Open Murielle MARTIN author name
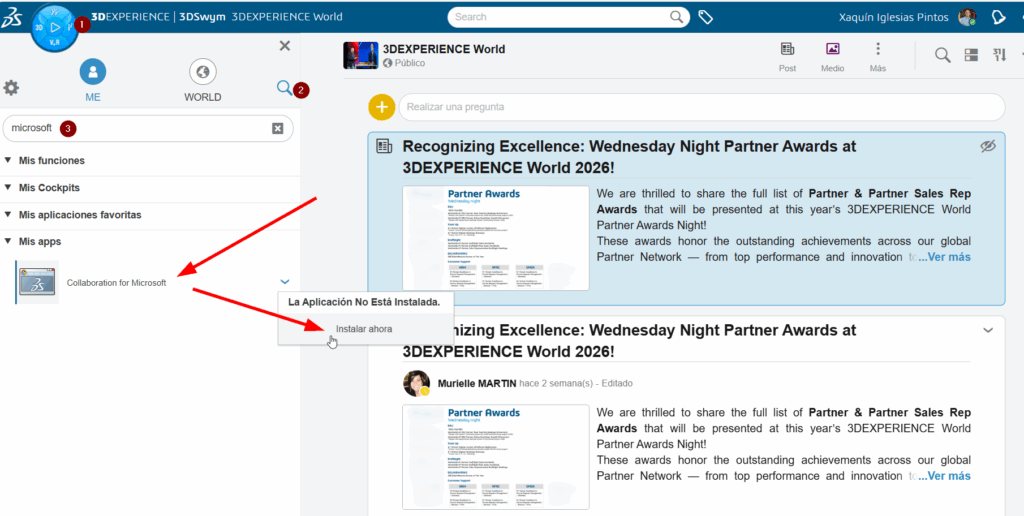Viewport: 1024px width, 516px height. (x=477, y=383)
